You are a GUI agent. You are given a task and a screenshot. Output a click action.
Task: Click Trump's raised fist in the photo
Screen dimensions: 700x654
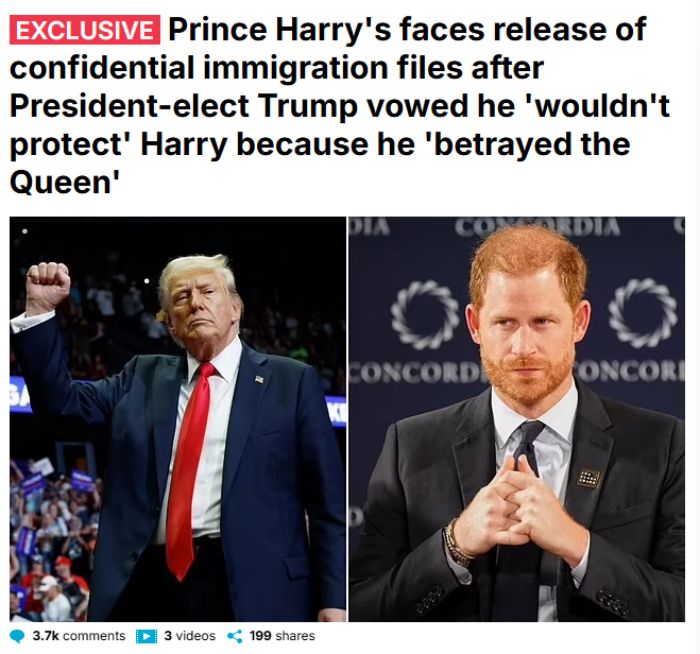click(x=48, y=287)
